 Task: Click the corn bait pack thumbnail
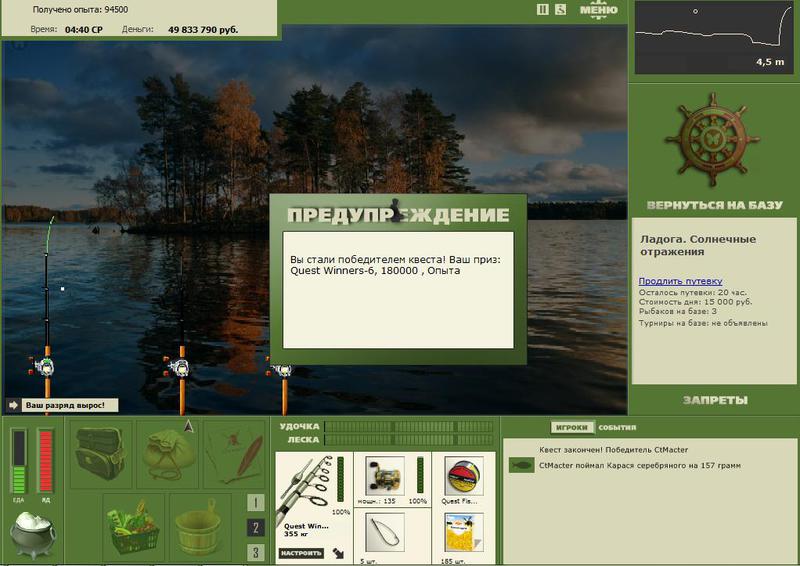pyautogui.click(x=464, y=533)
